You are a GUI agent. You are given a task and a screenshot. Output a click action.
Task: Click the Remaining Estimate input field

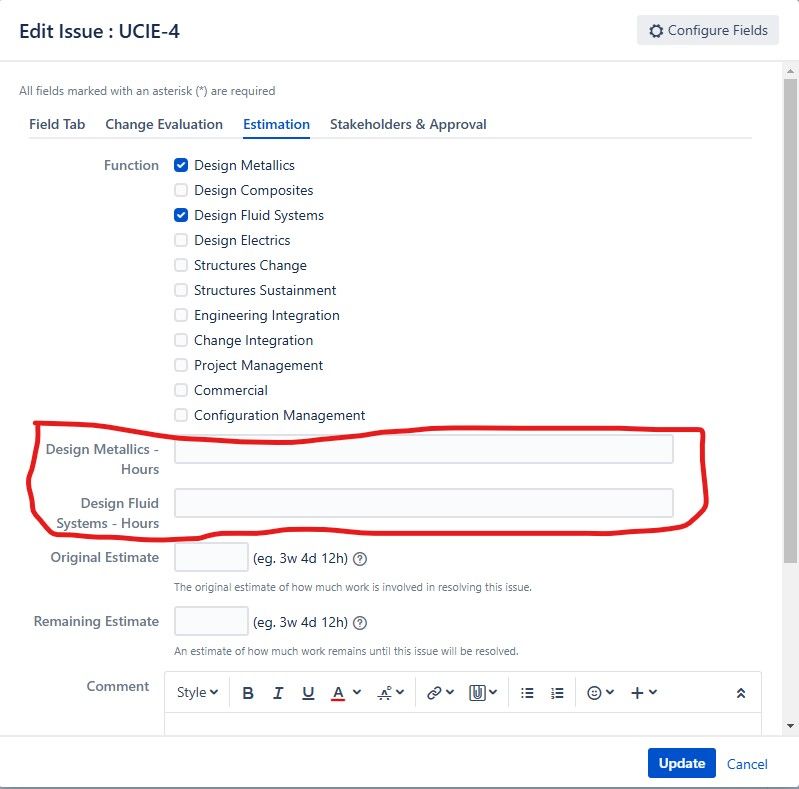coord(211,621)
